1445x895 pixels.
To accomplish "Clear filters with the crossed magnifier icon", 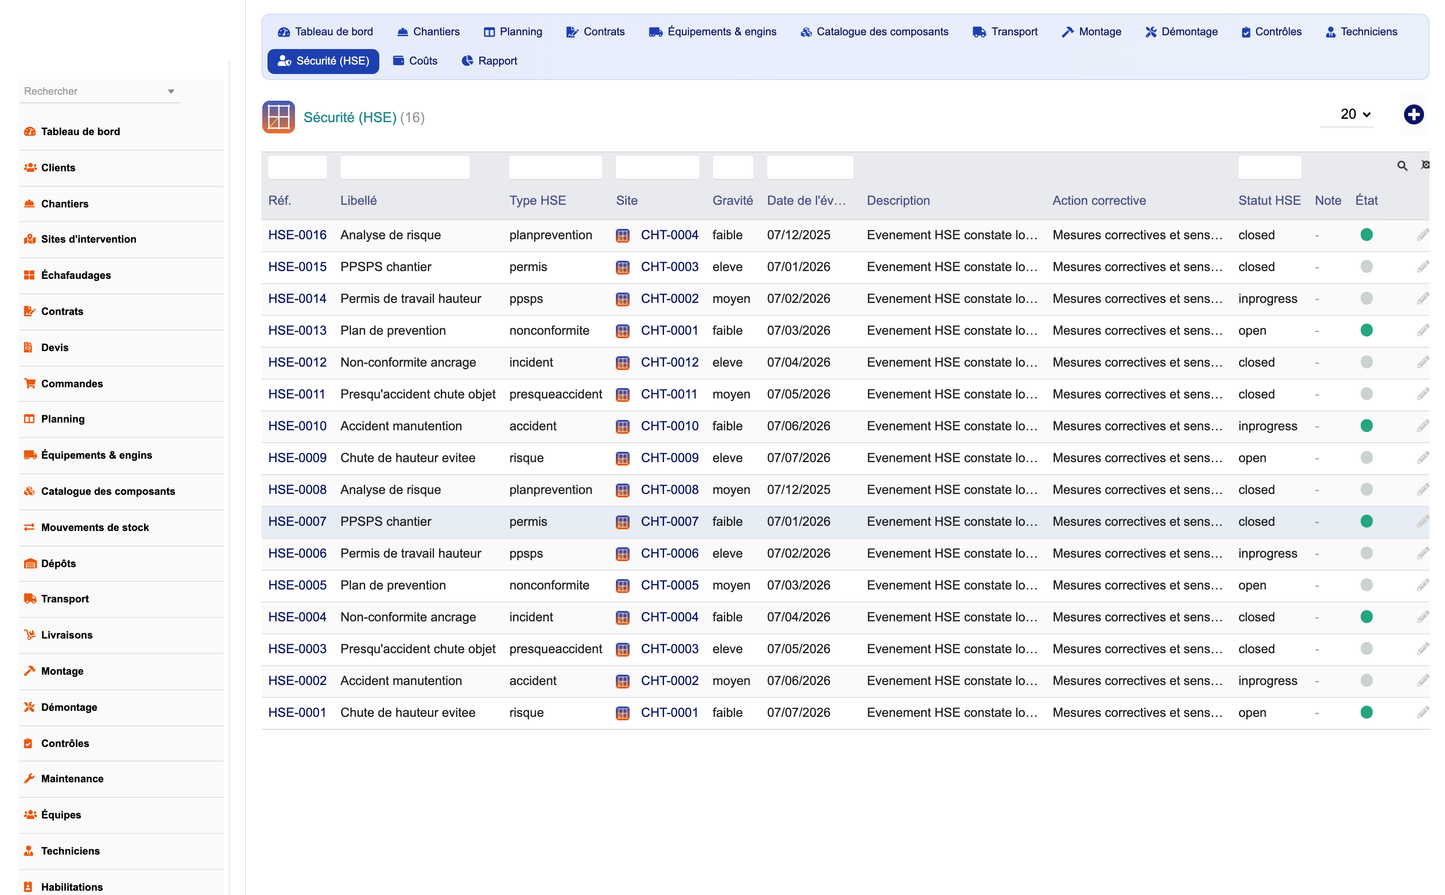I will pyautogui.click(x=1425, y=166).
